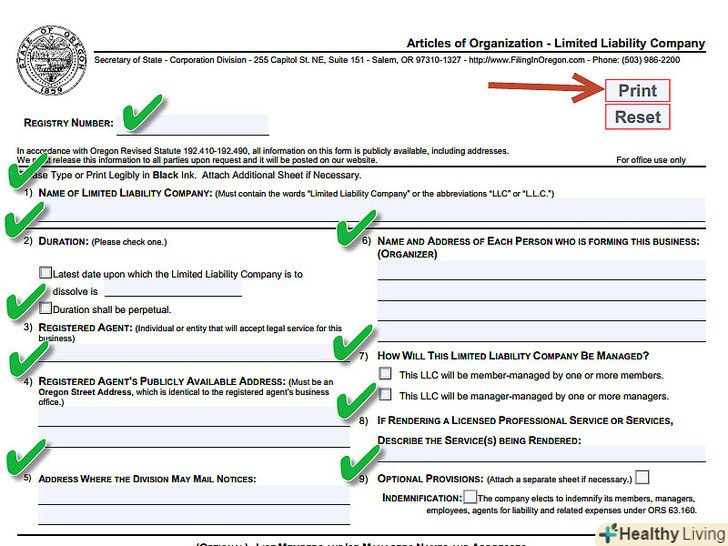The width and height of the screenshot is (728, 546).
Task: Check the Indemnification box
Action: point(470,497)
